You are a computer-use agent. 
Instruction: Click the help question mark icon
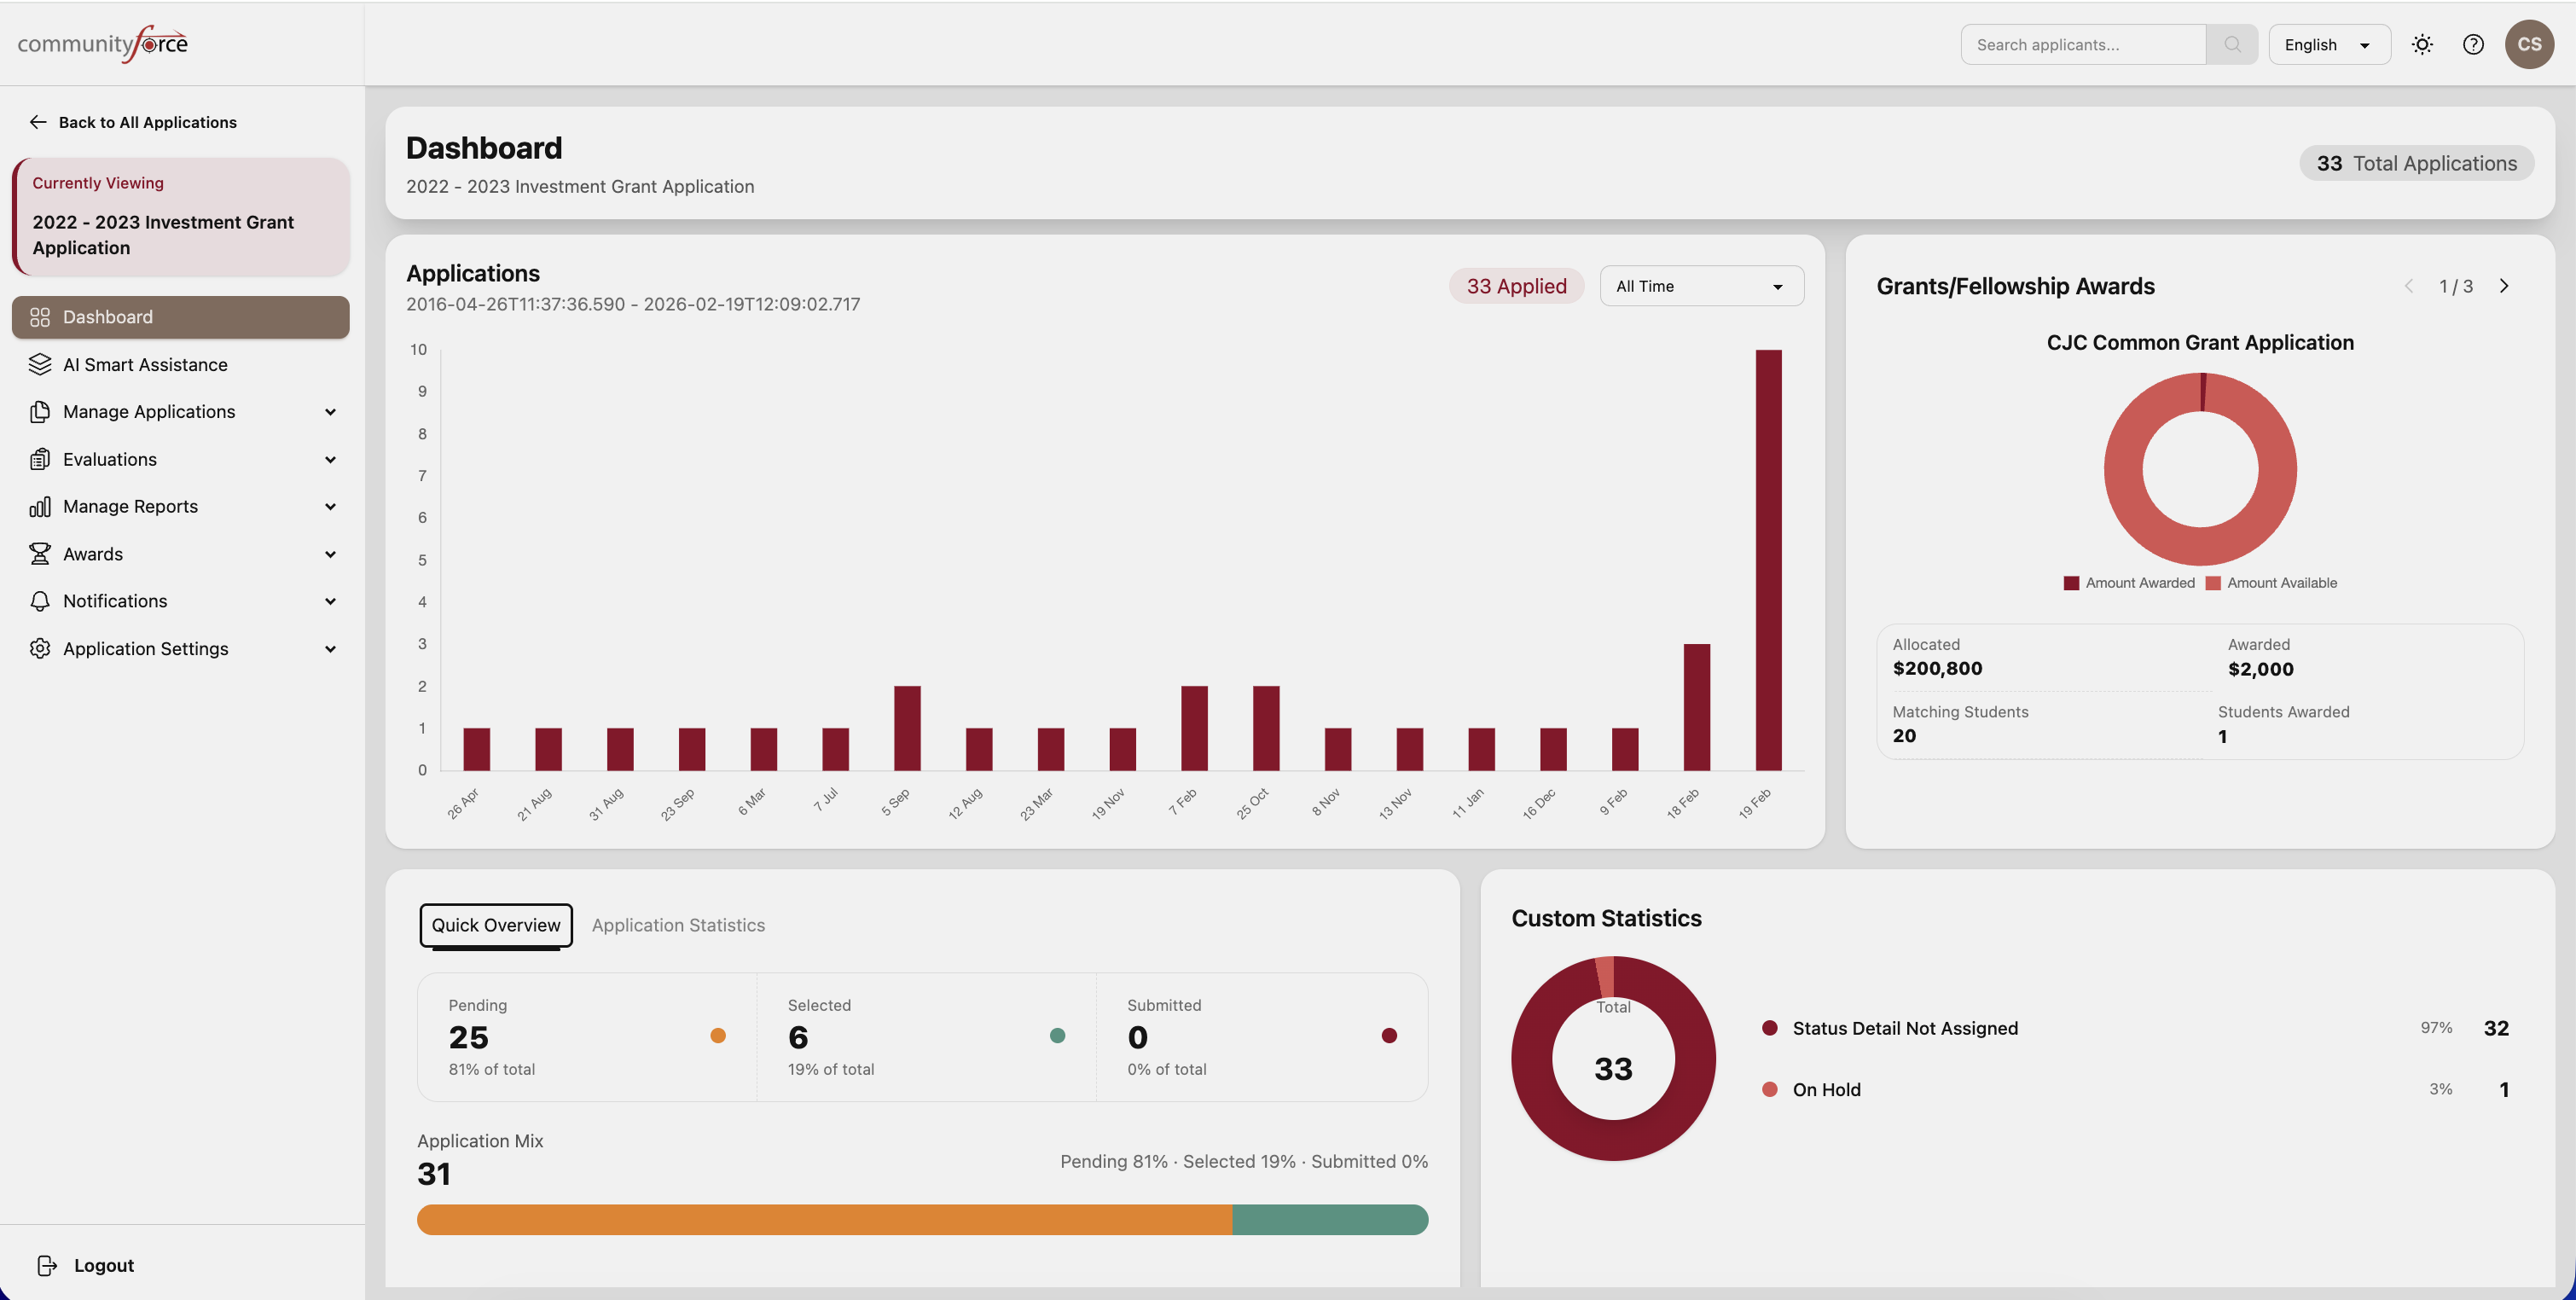coord(2474,44)
